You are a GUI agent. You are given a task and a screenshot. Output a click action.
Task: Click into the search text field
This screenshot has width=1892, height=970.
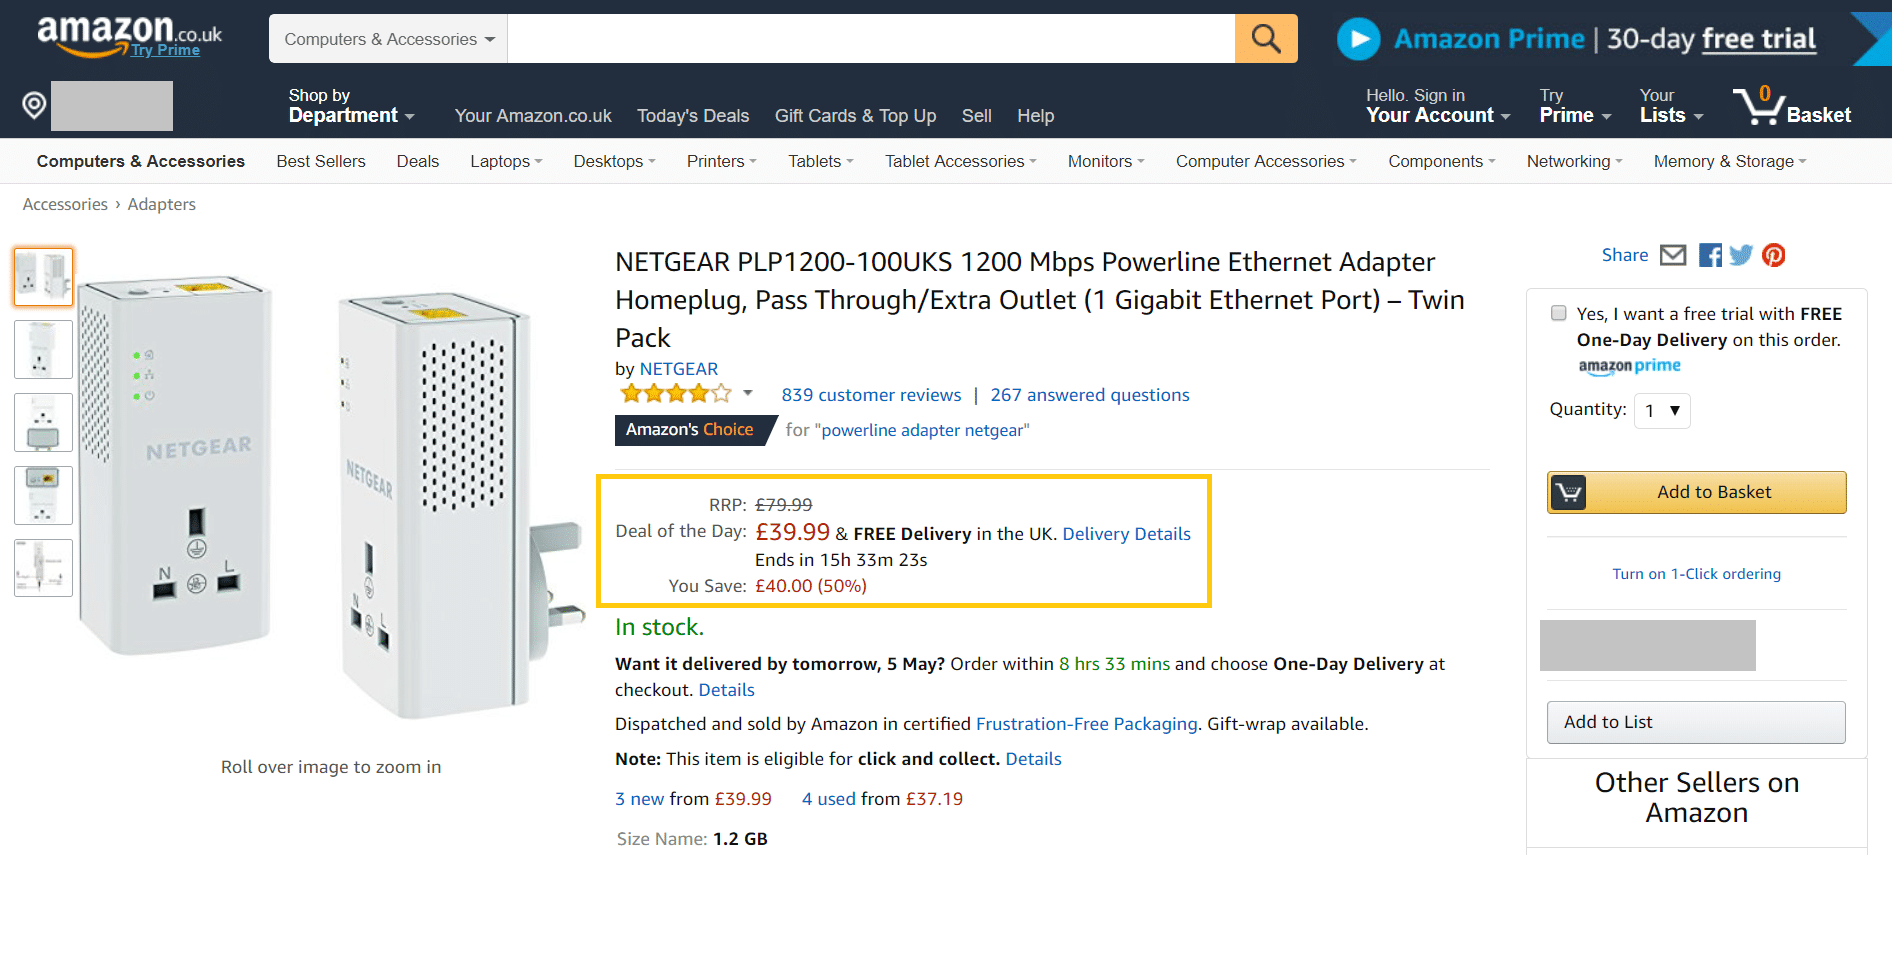click(x=870, y=39)
